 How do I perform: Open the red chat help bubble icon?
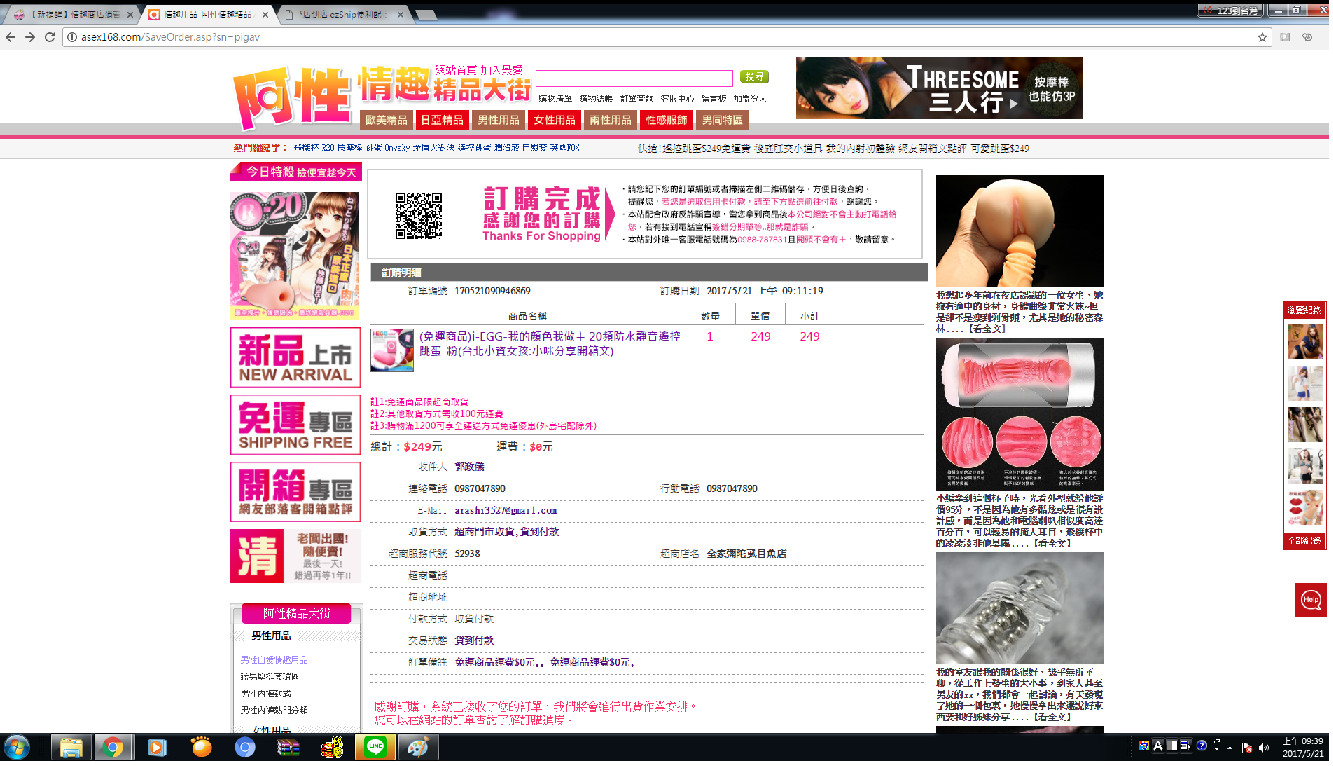tap(1310, 599)
